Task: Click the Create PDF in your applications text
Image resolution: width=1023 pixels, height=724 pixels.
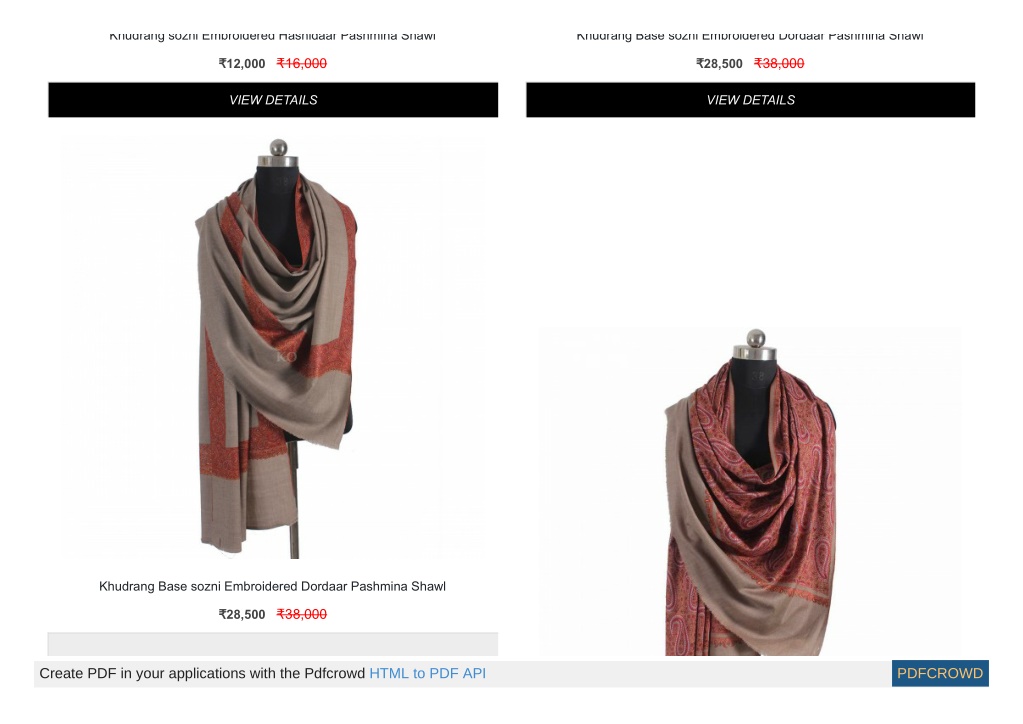Action: tap(202, 673)
